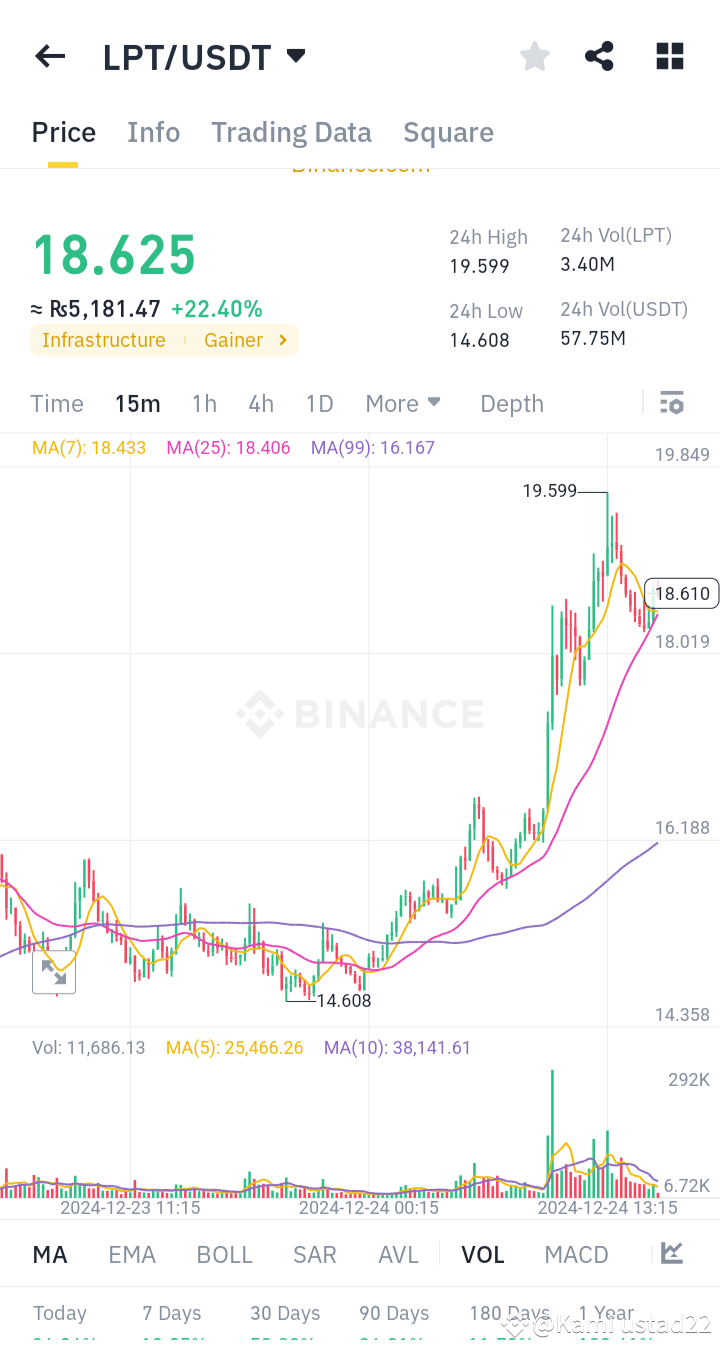Enable the SAR indicator
This screenshot has width=720, height=1347.
coord(314,1254)
